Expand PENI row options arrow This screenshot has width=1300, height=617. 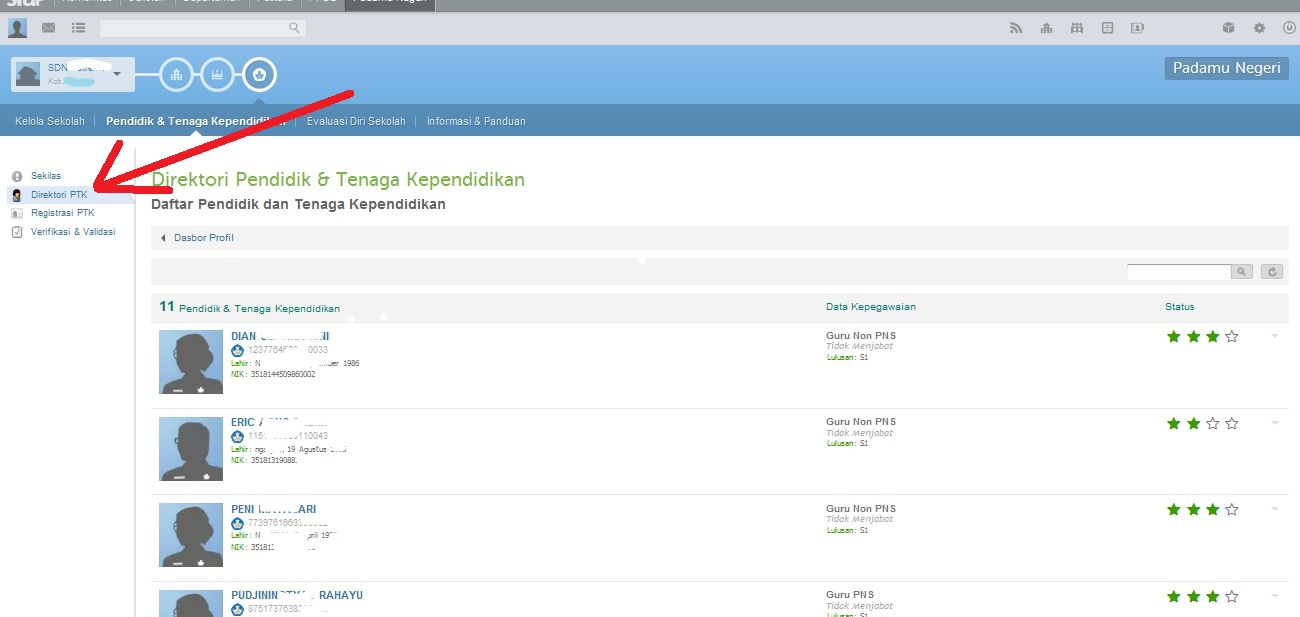1275,509
